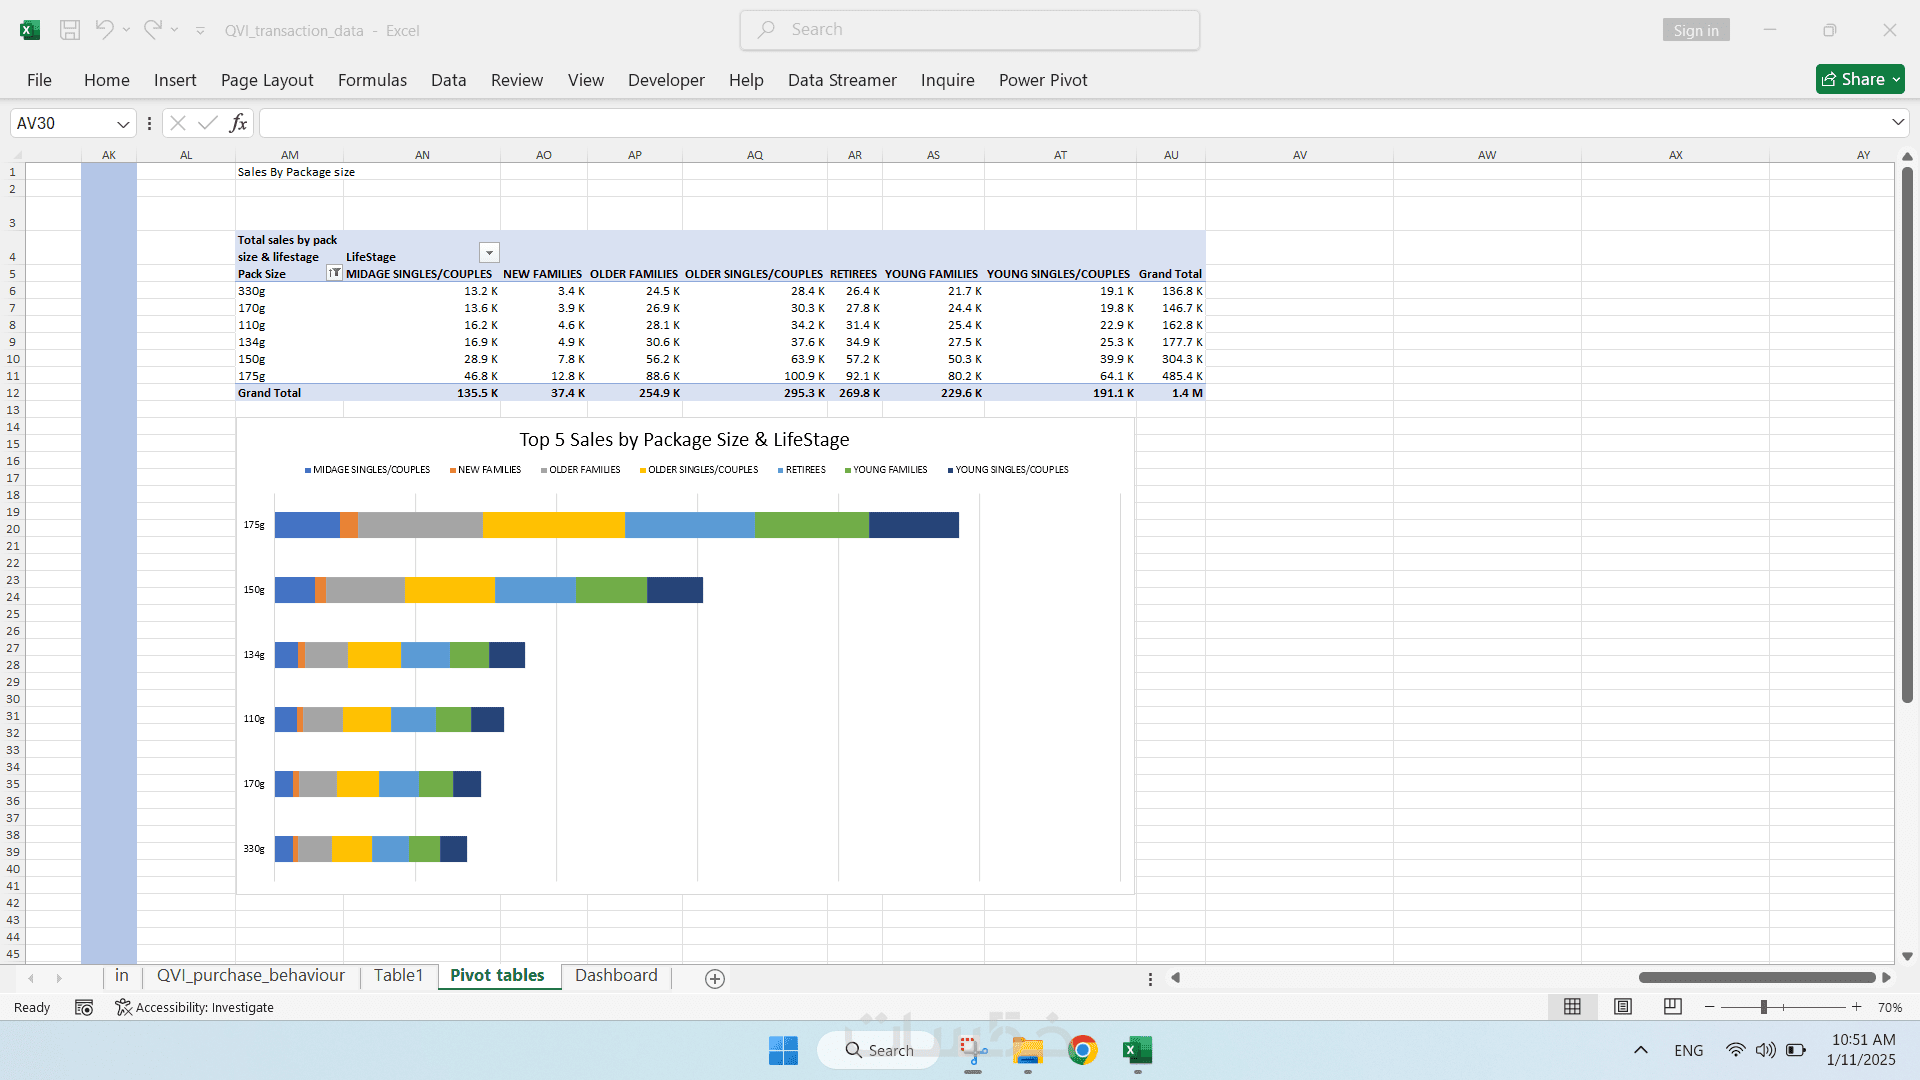Click the Sign in button
1920x1080 pixels.
click(1695, 30)
